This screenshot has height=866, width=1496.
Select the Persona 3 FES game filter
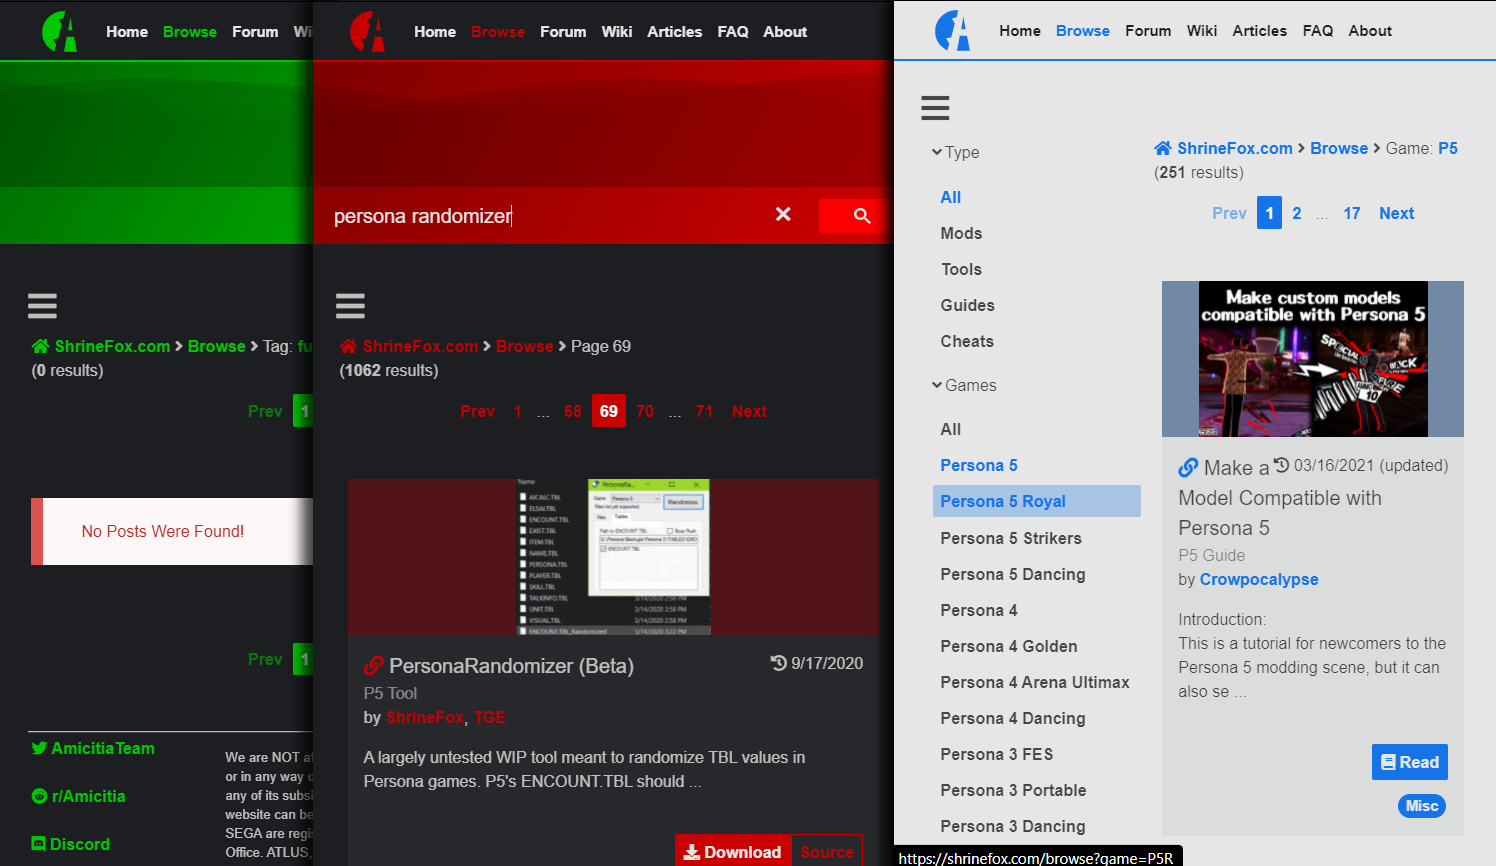[997, 754]
